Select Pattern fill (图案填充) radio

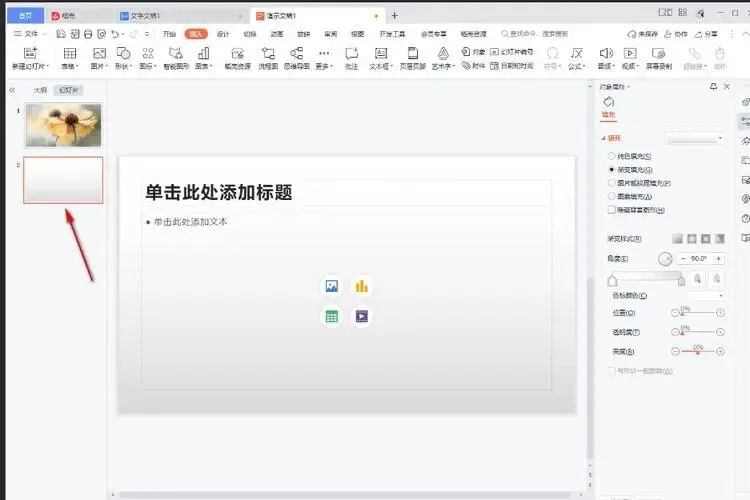(x=611, y=196)
